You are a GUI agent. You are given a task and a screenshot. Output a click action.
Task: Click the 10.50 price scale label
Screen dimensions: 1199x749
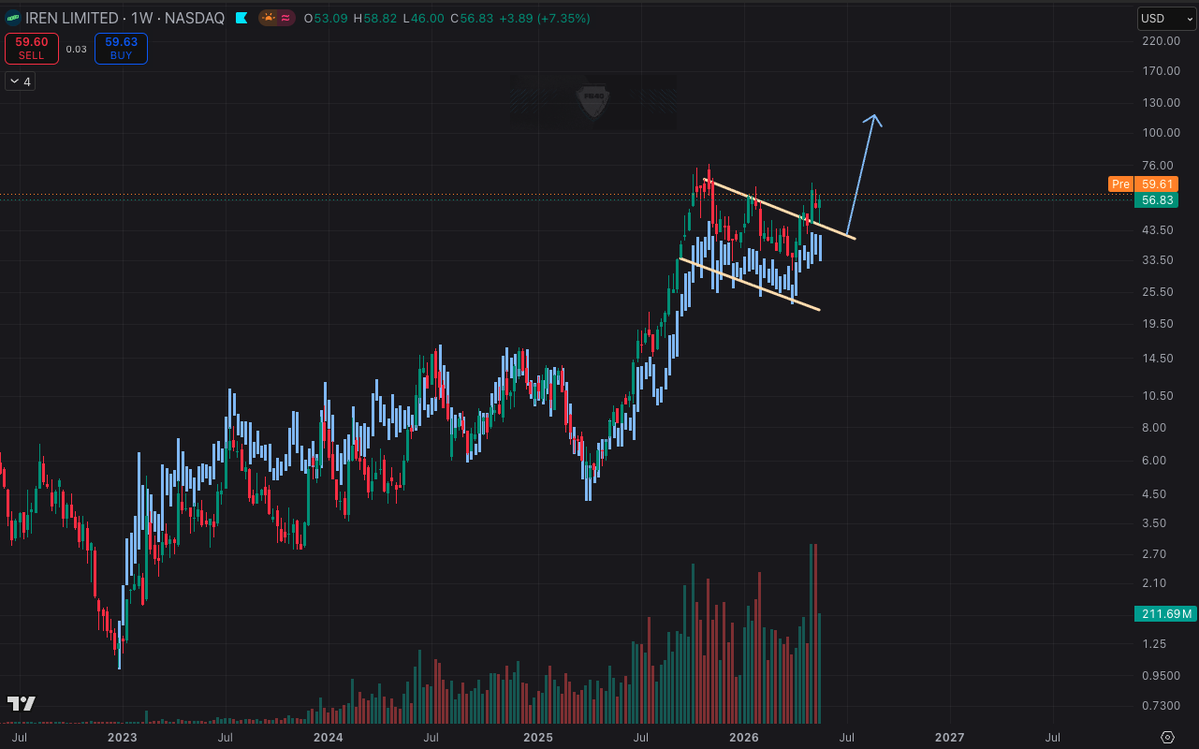[x=1158, y=395]
